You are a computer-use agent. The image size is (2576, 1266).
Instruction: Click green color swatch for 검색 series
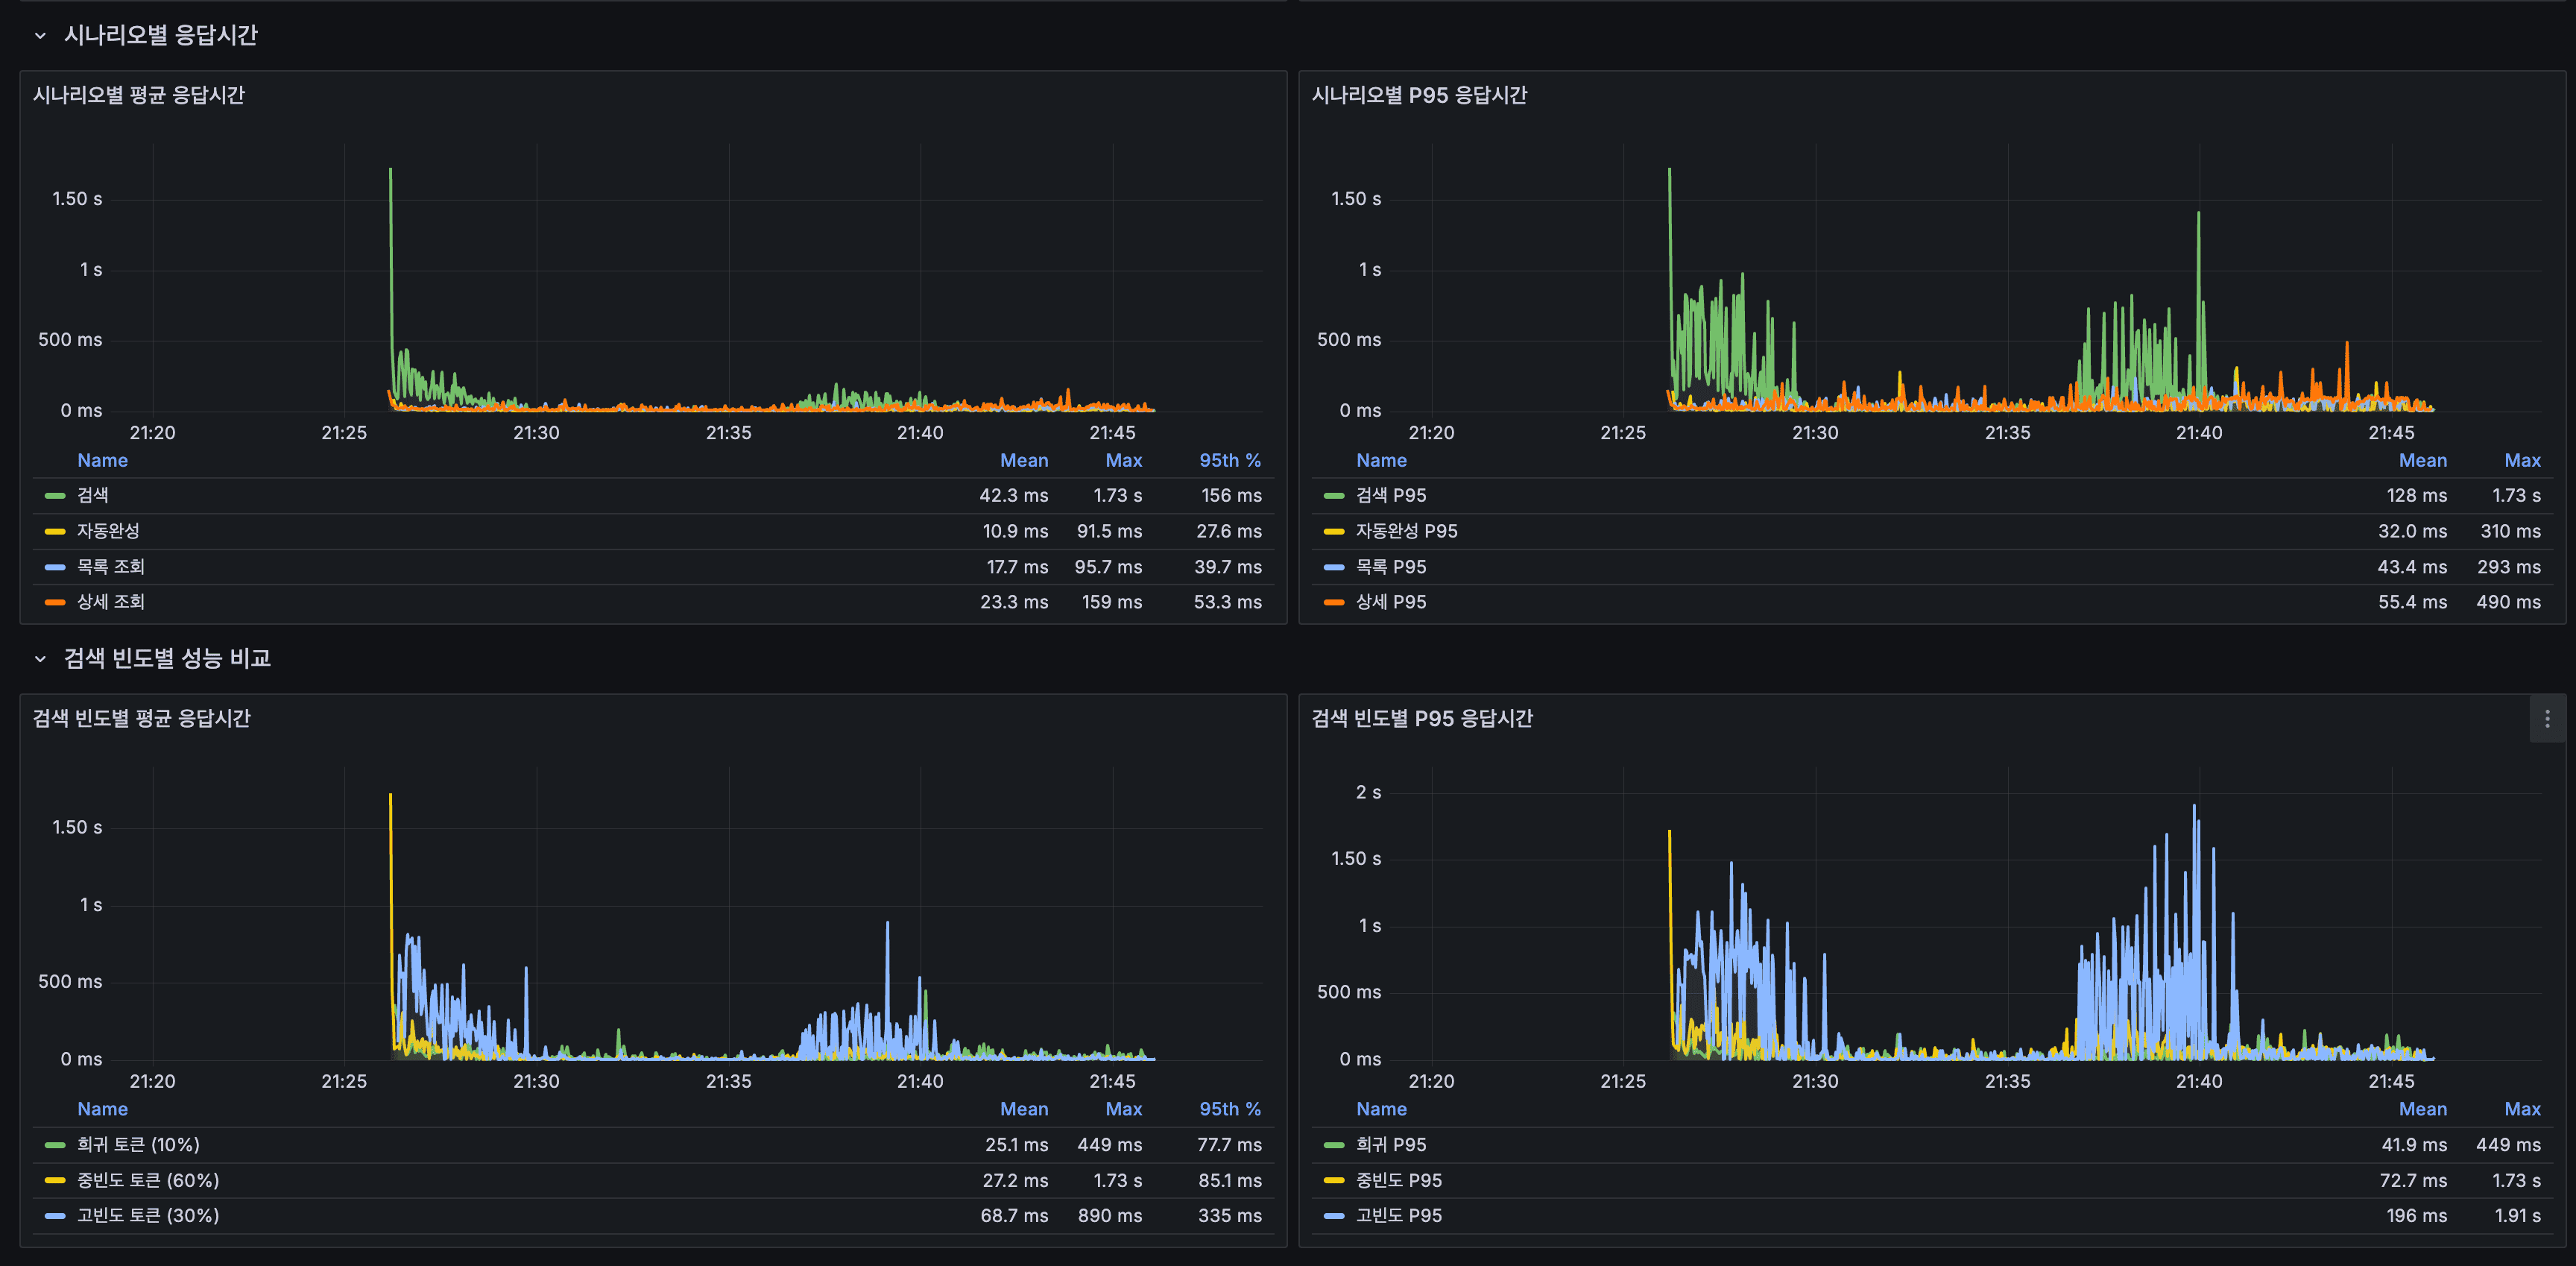[55, 496]
